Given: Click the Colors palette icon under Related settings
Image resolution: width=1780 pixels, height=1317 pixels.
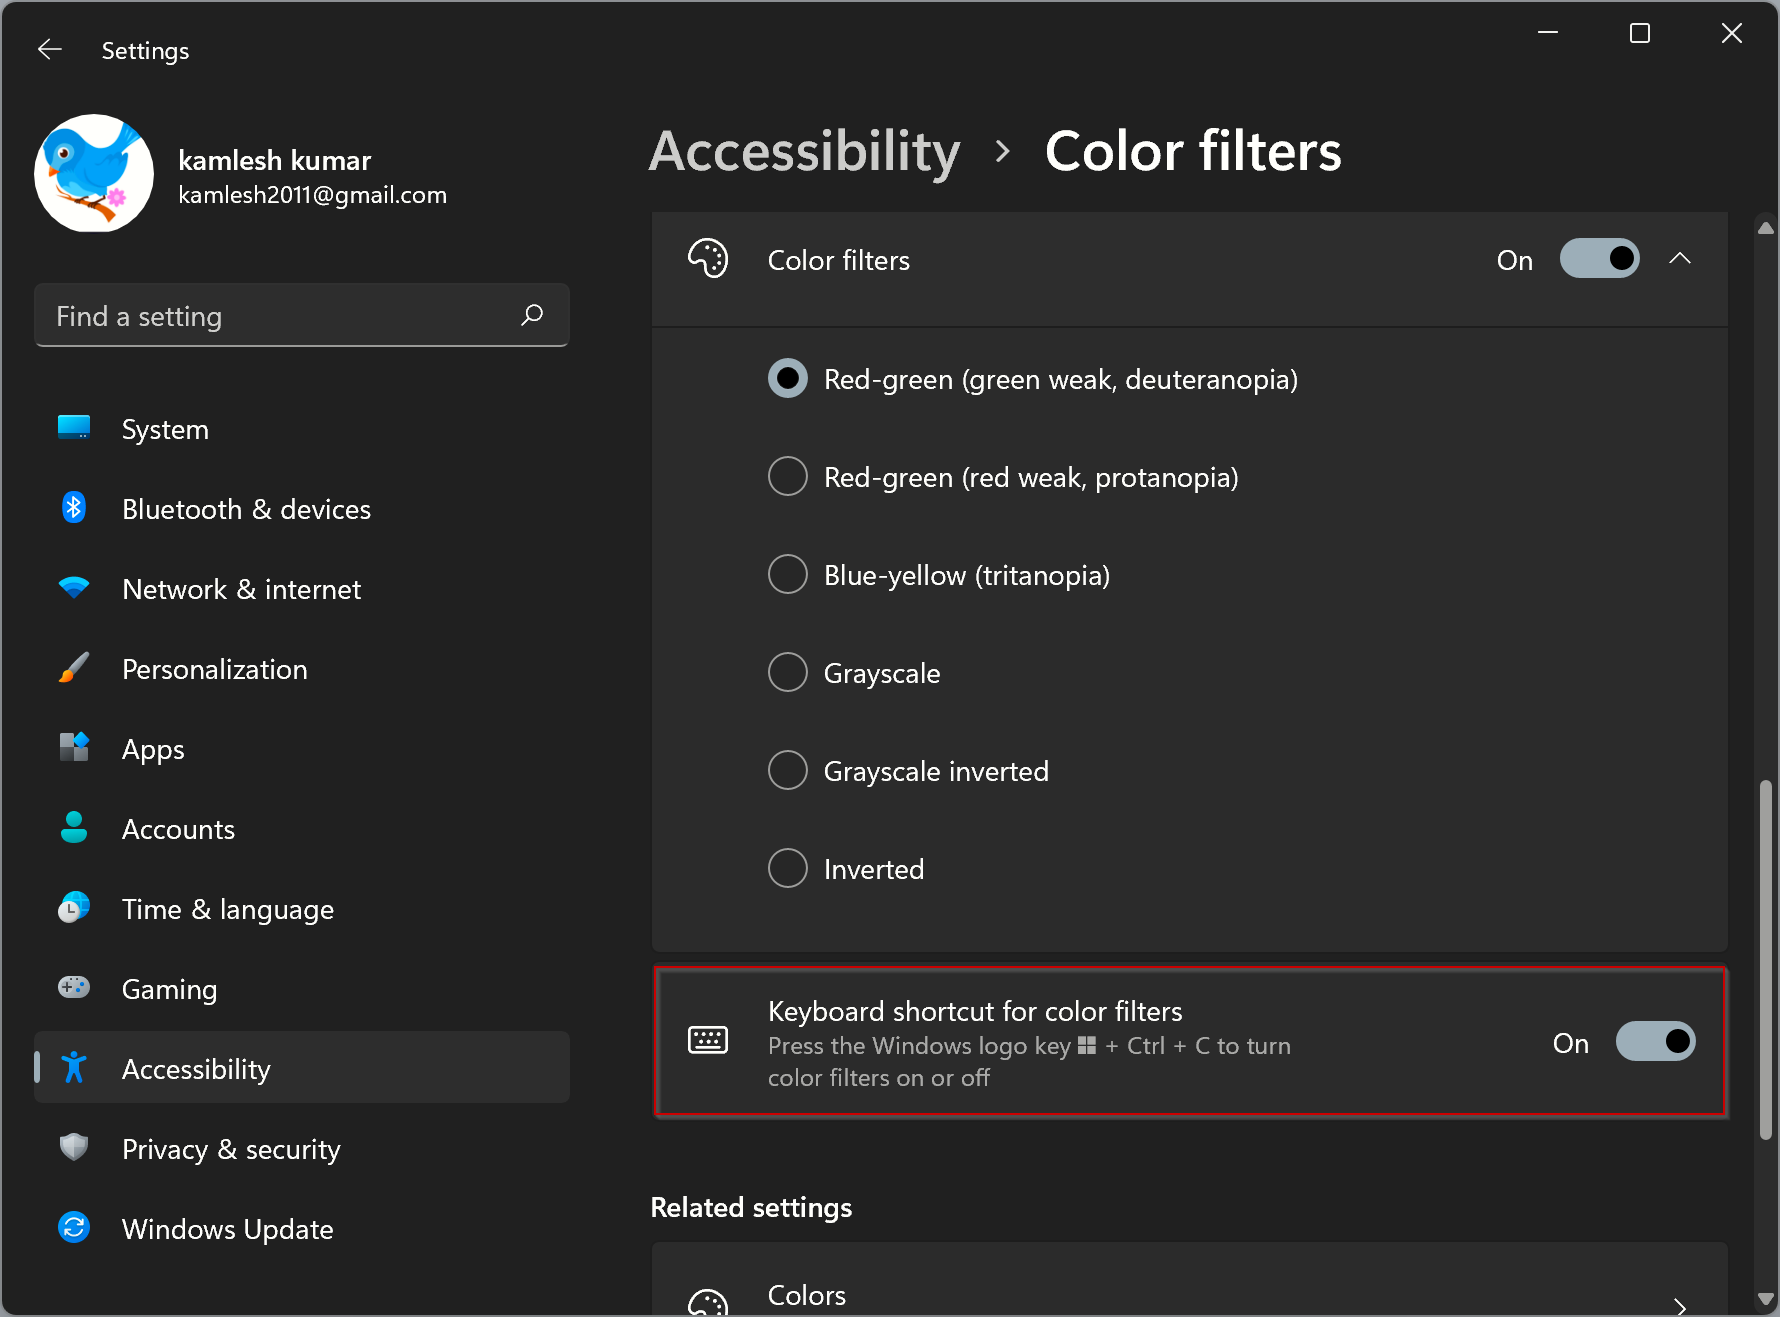Looking at the screenshot, I should tap(708, 1302).
